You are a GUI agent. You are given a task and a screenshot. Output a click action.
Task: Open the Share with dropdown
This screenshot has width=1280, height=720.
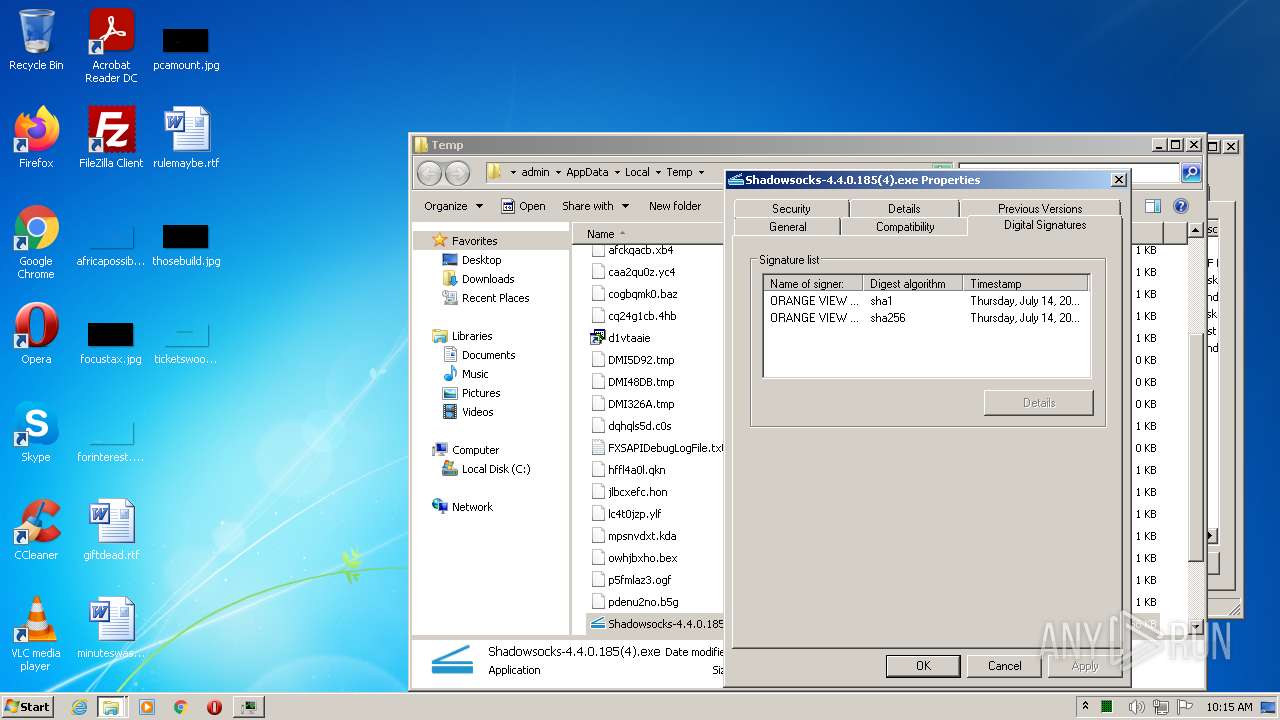point(595,206)
